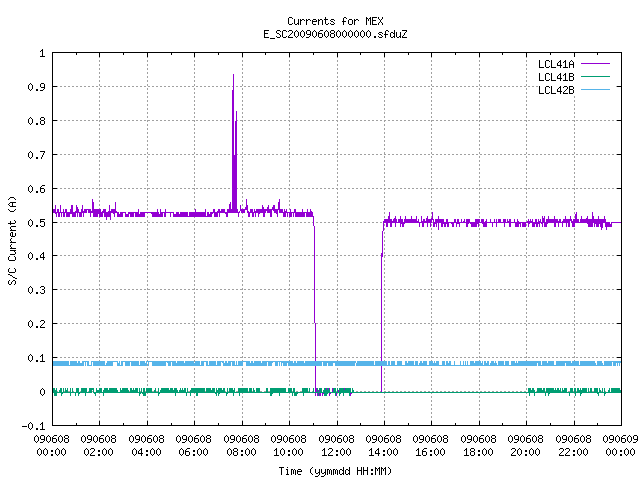
Task: Click the y-axis tick value 0.9
Action: [x=36, y=87]
